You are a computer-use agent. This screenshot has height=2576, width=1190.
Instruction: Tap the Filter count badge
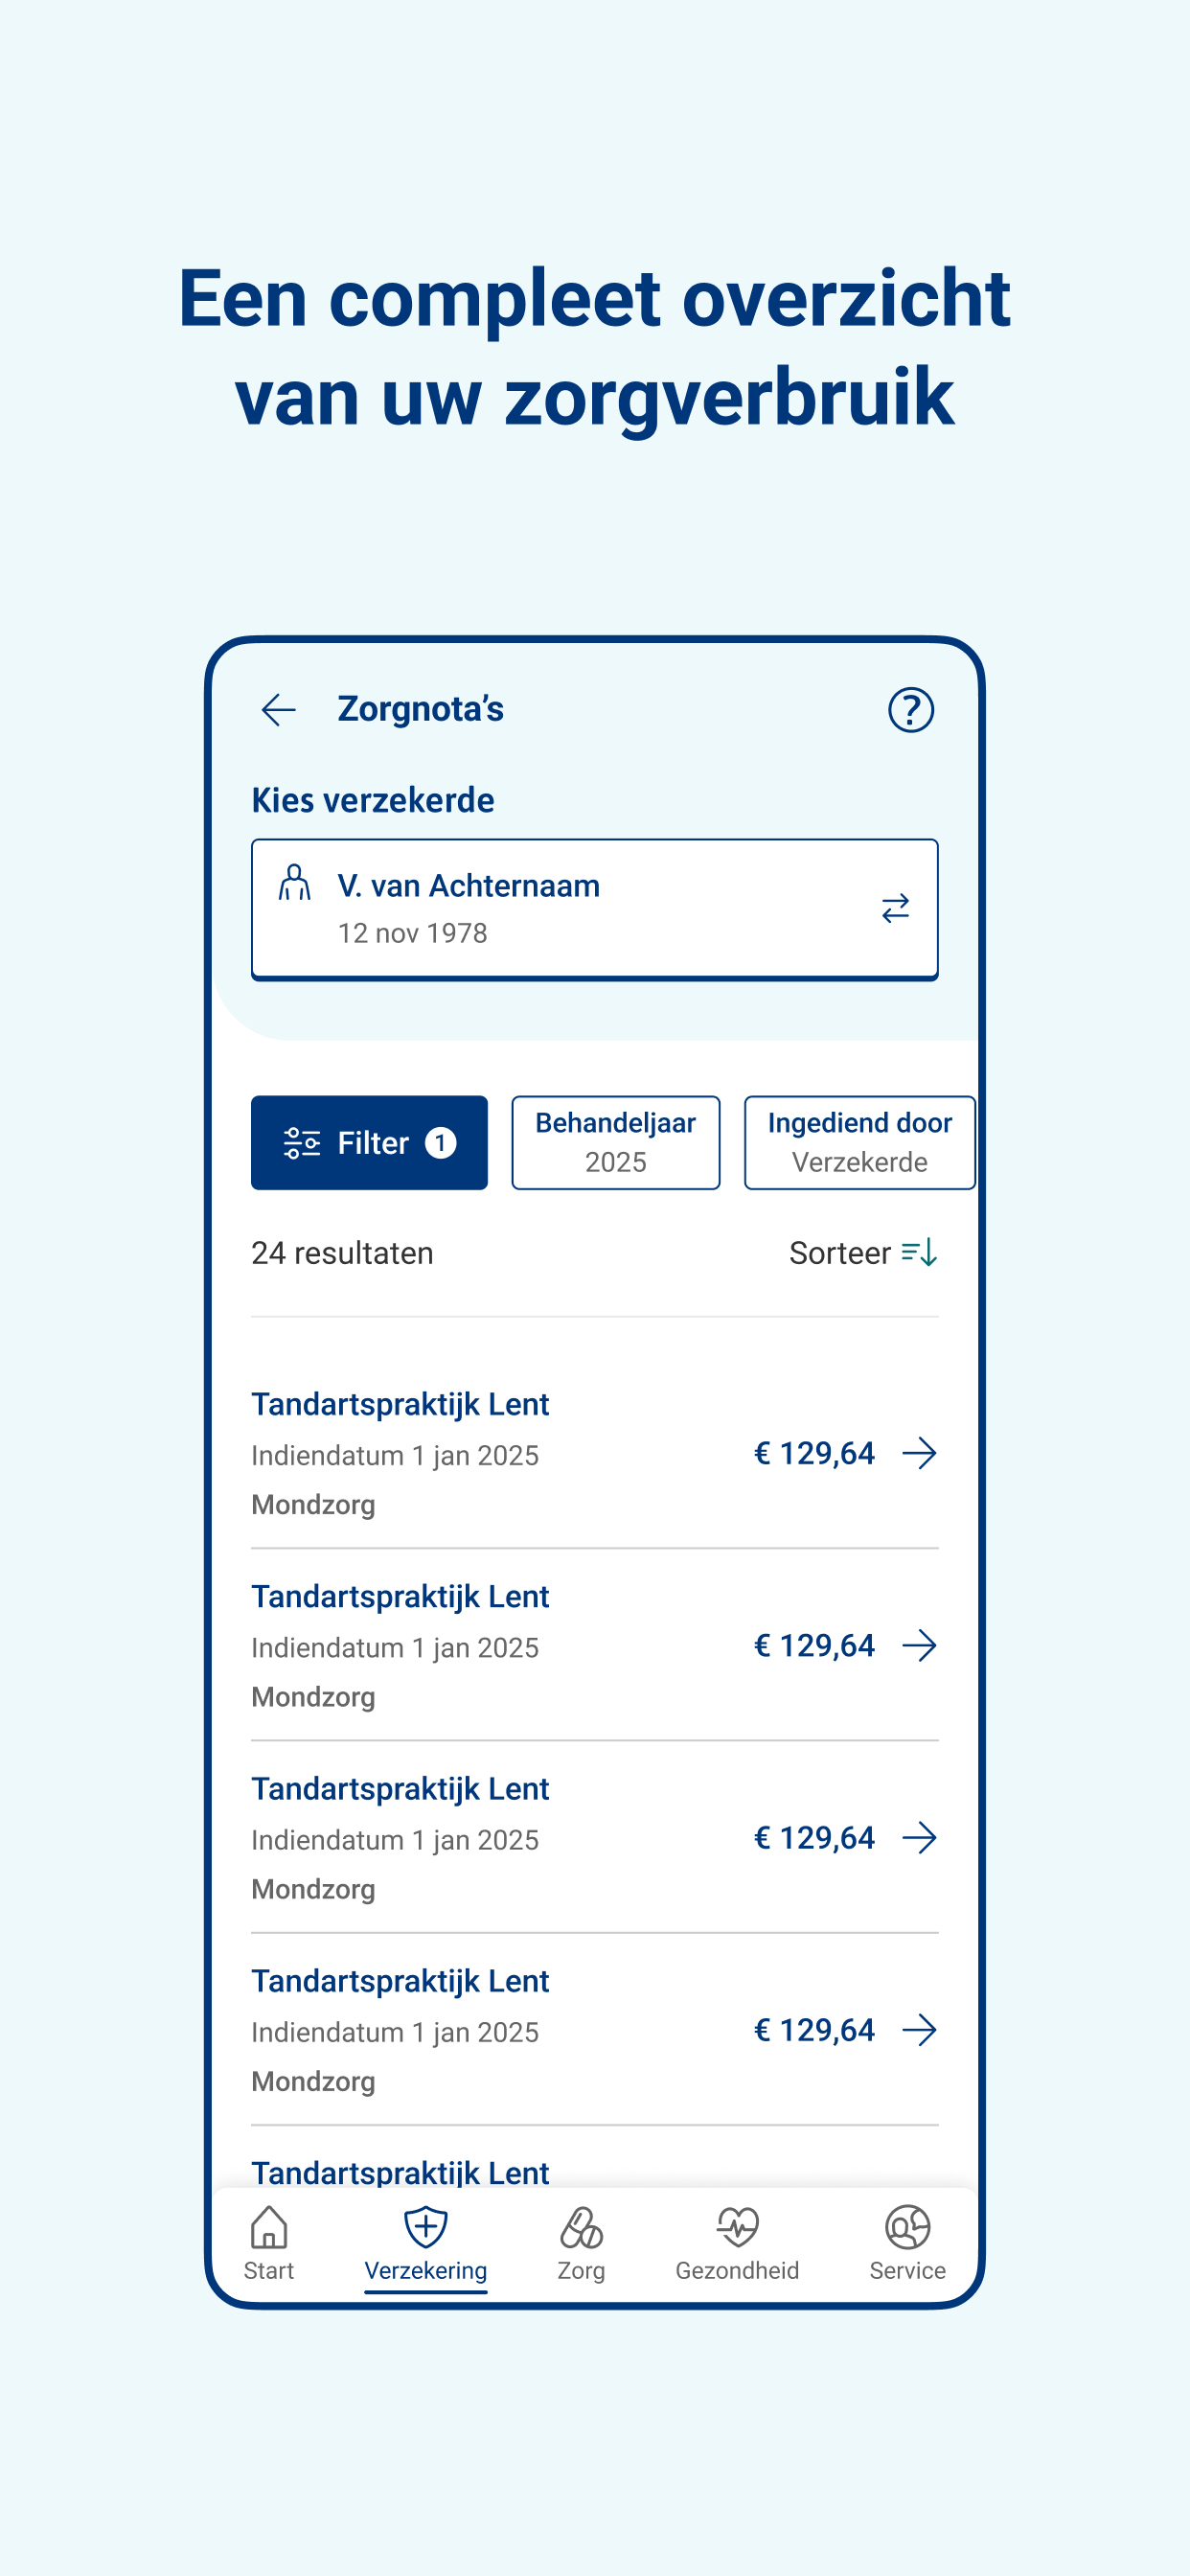(x=440, y=1142)
